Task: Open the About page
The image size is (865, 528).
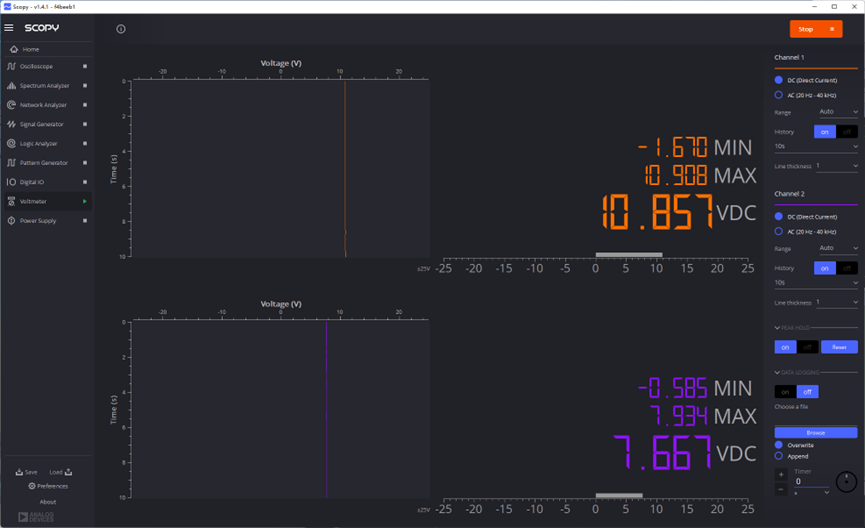Action: click(48, 502)
